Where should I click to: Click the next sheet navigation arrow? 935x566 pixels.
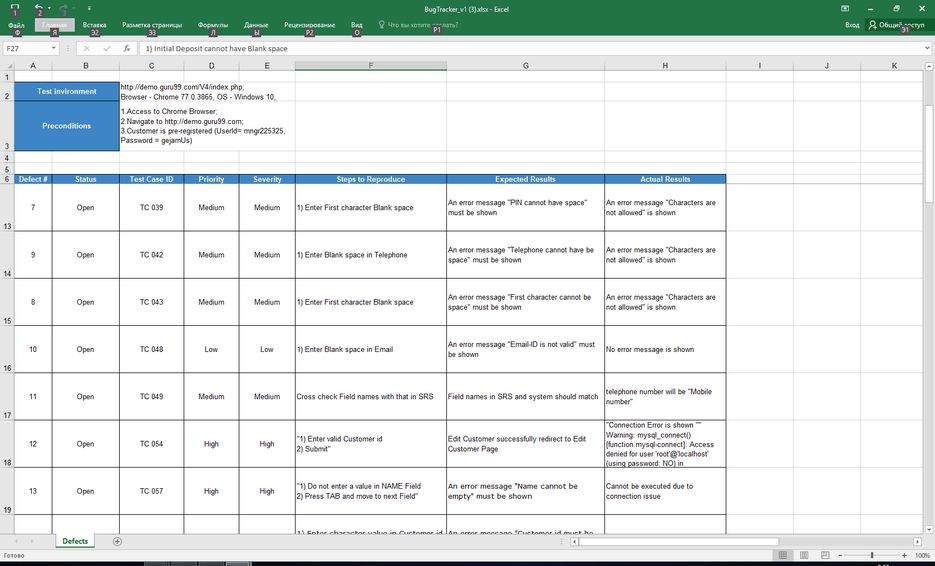(x=32, y=542)
